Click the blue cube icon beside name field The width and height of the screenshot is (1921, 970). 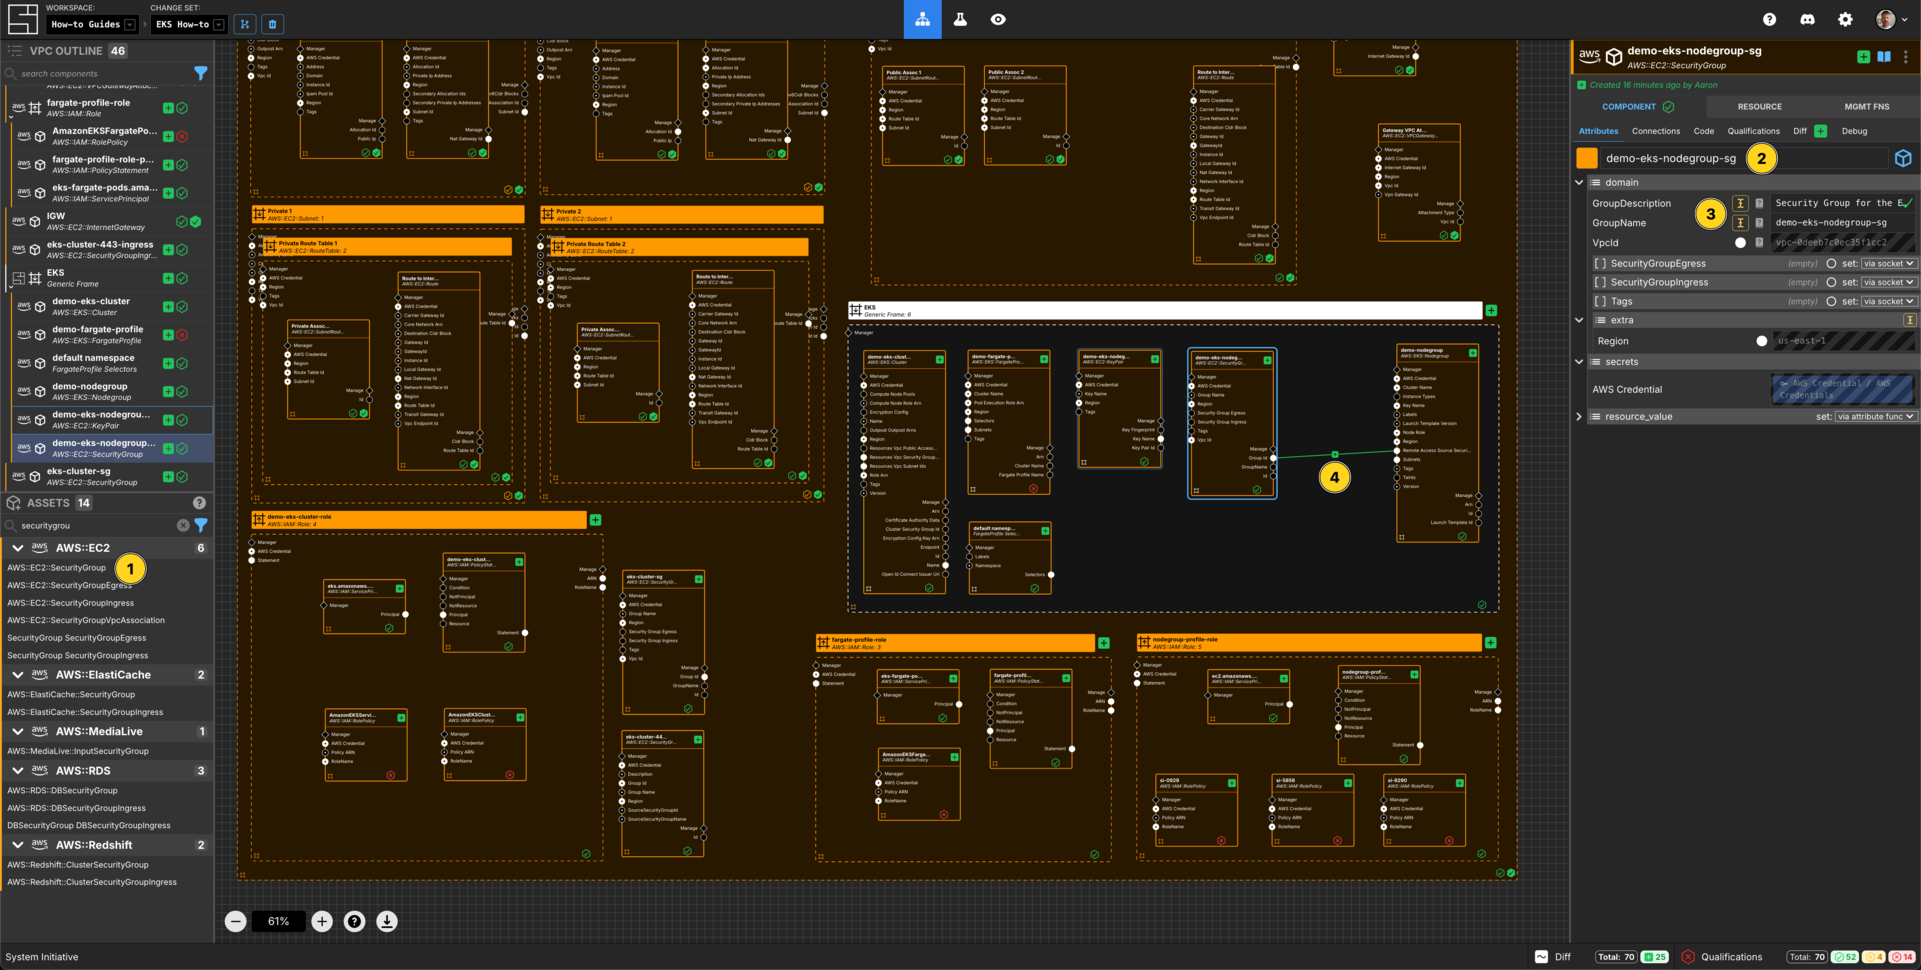(1903, 158)
